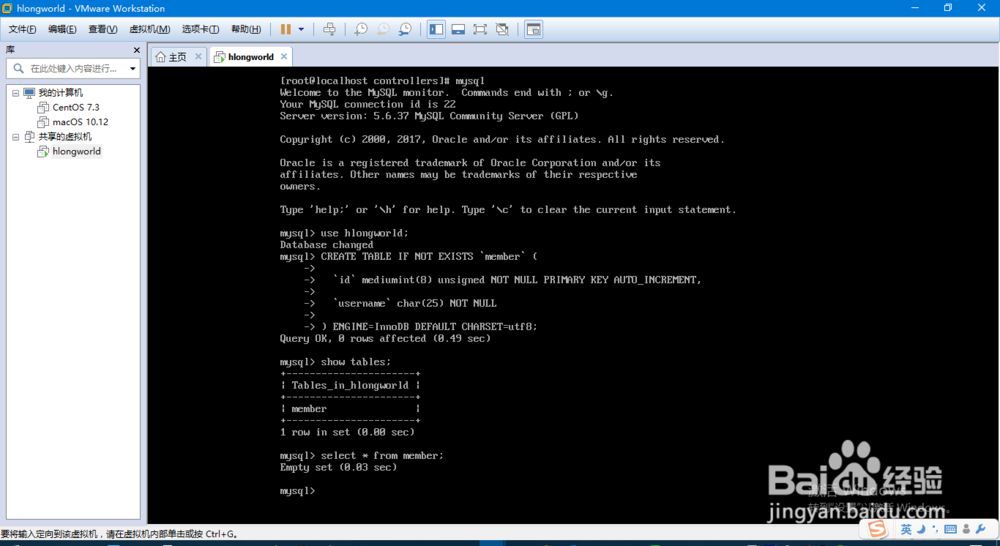Take a snapshot of this virtual machine

click(361, 29)
